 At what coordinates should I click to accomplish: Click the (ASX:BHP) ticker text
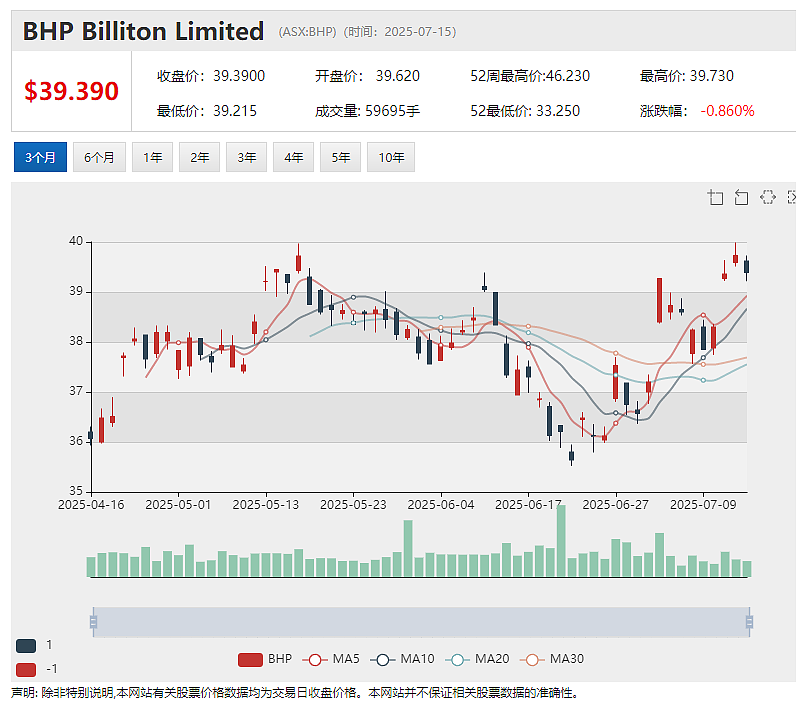coord(308,32)
